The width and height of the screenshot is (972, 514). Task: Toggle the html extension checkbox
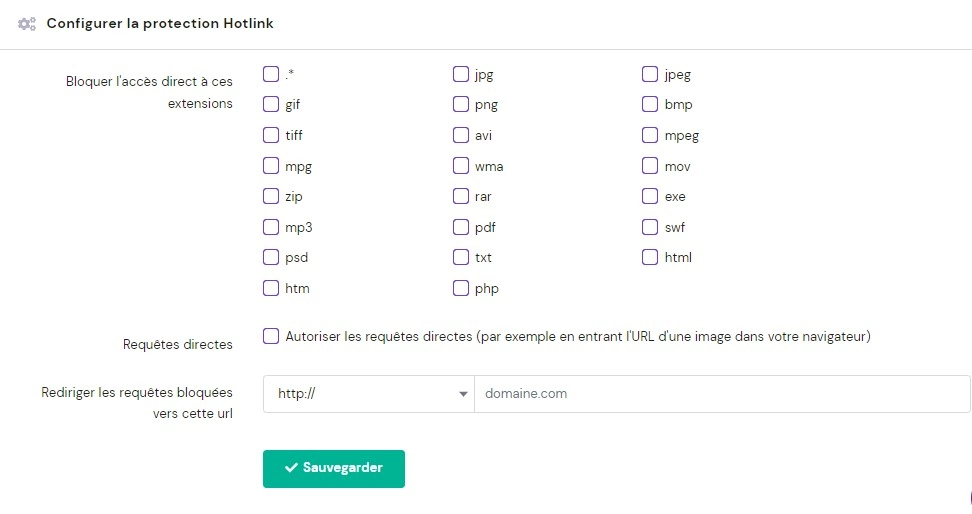coord(650,257)
